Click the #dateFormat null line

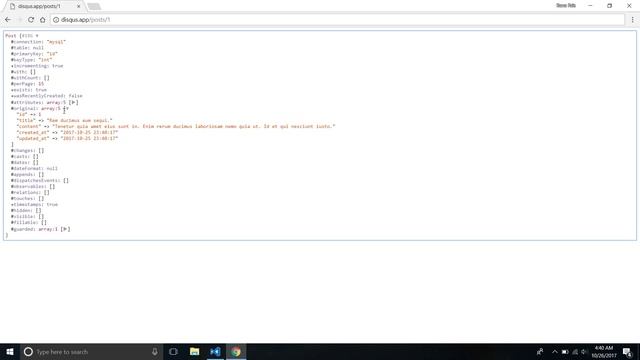point(34,169)
